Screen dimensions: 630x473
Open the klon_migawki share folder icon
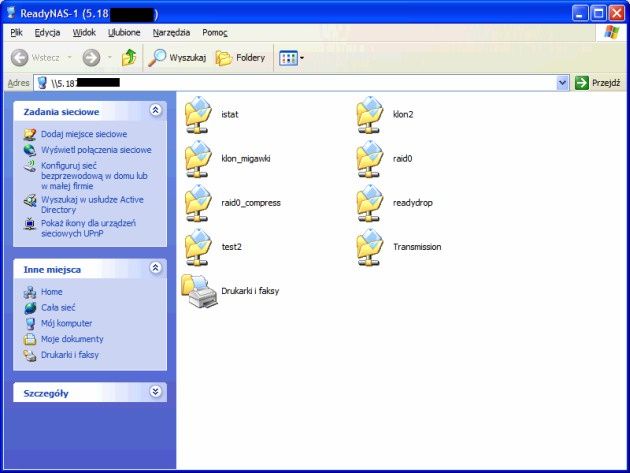(198, 159)
